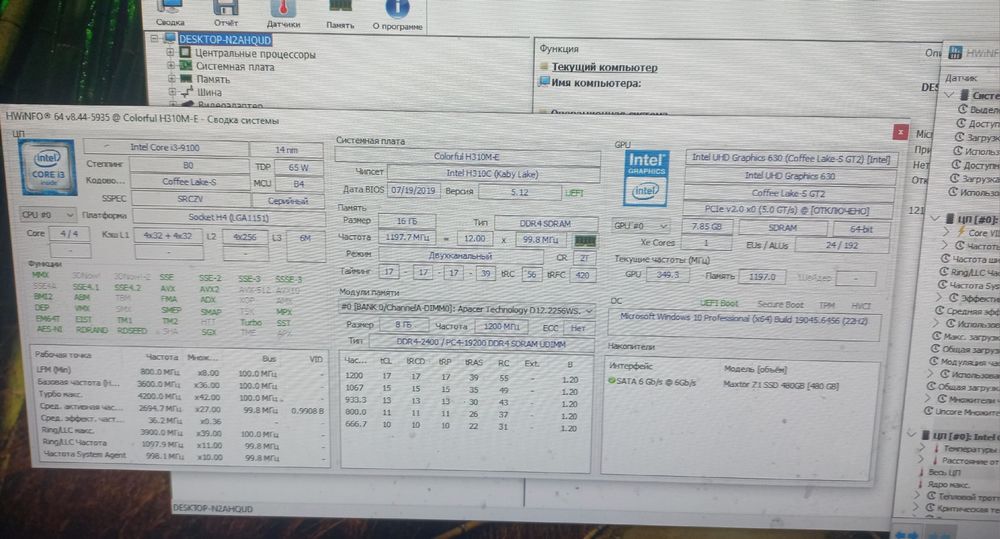Viewport: 1000px width, 539px height.
Task: Click the Двухканальный memory mode field
Action: click(x=460, y=256)
